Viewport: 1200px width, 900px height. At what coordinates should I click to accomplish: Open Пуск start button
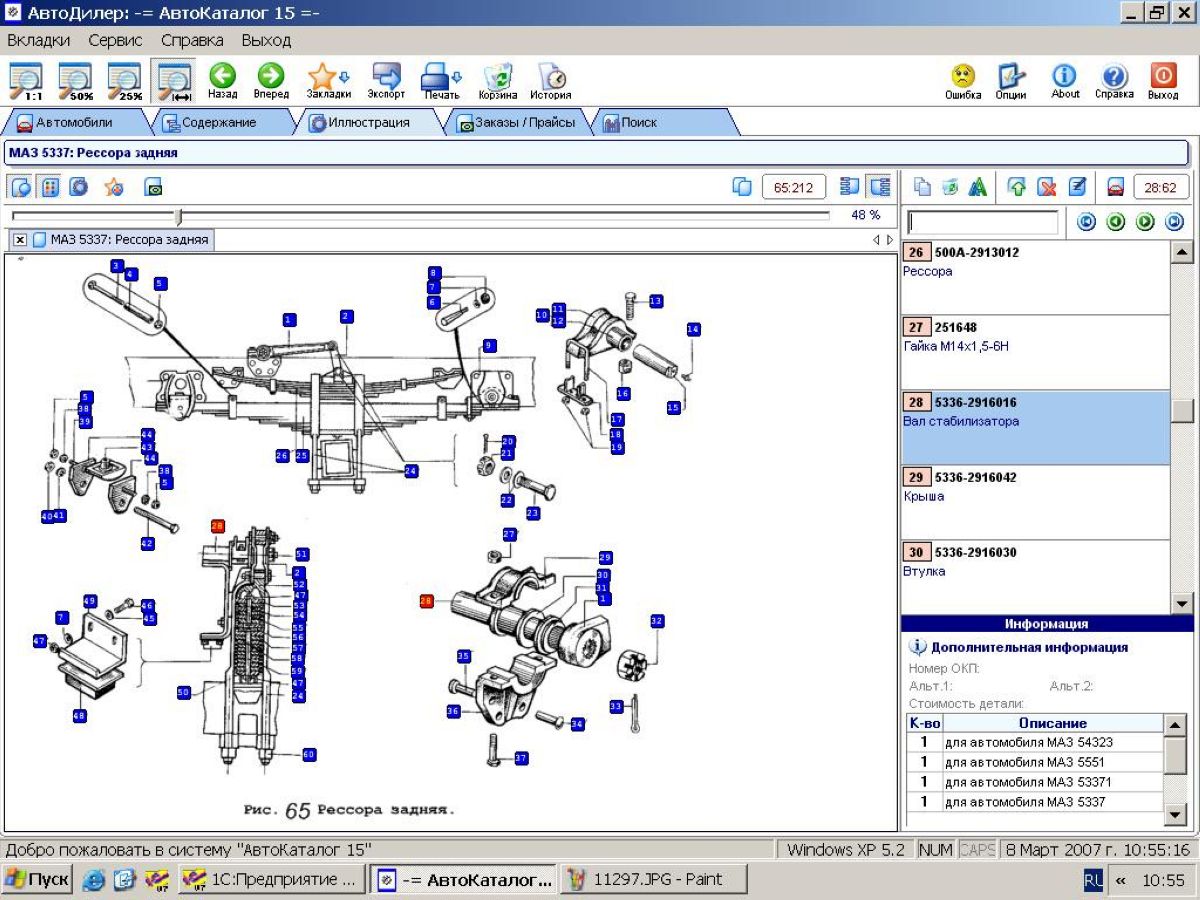click(38, 880)
